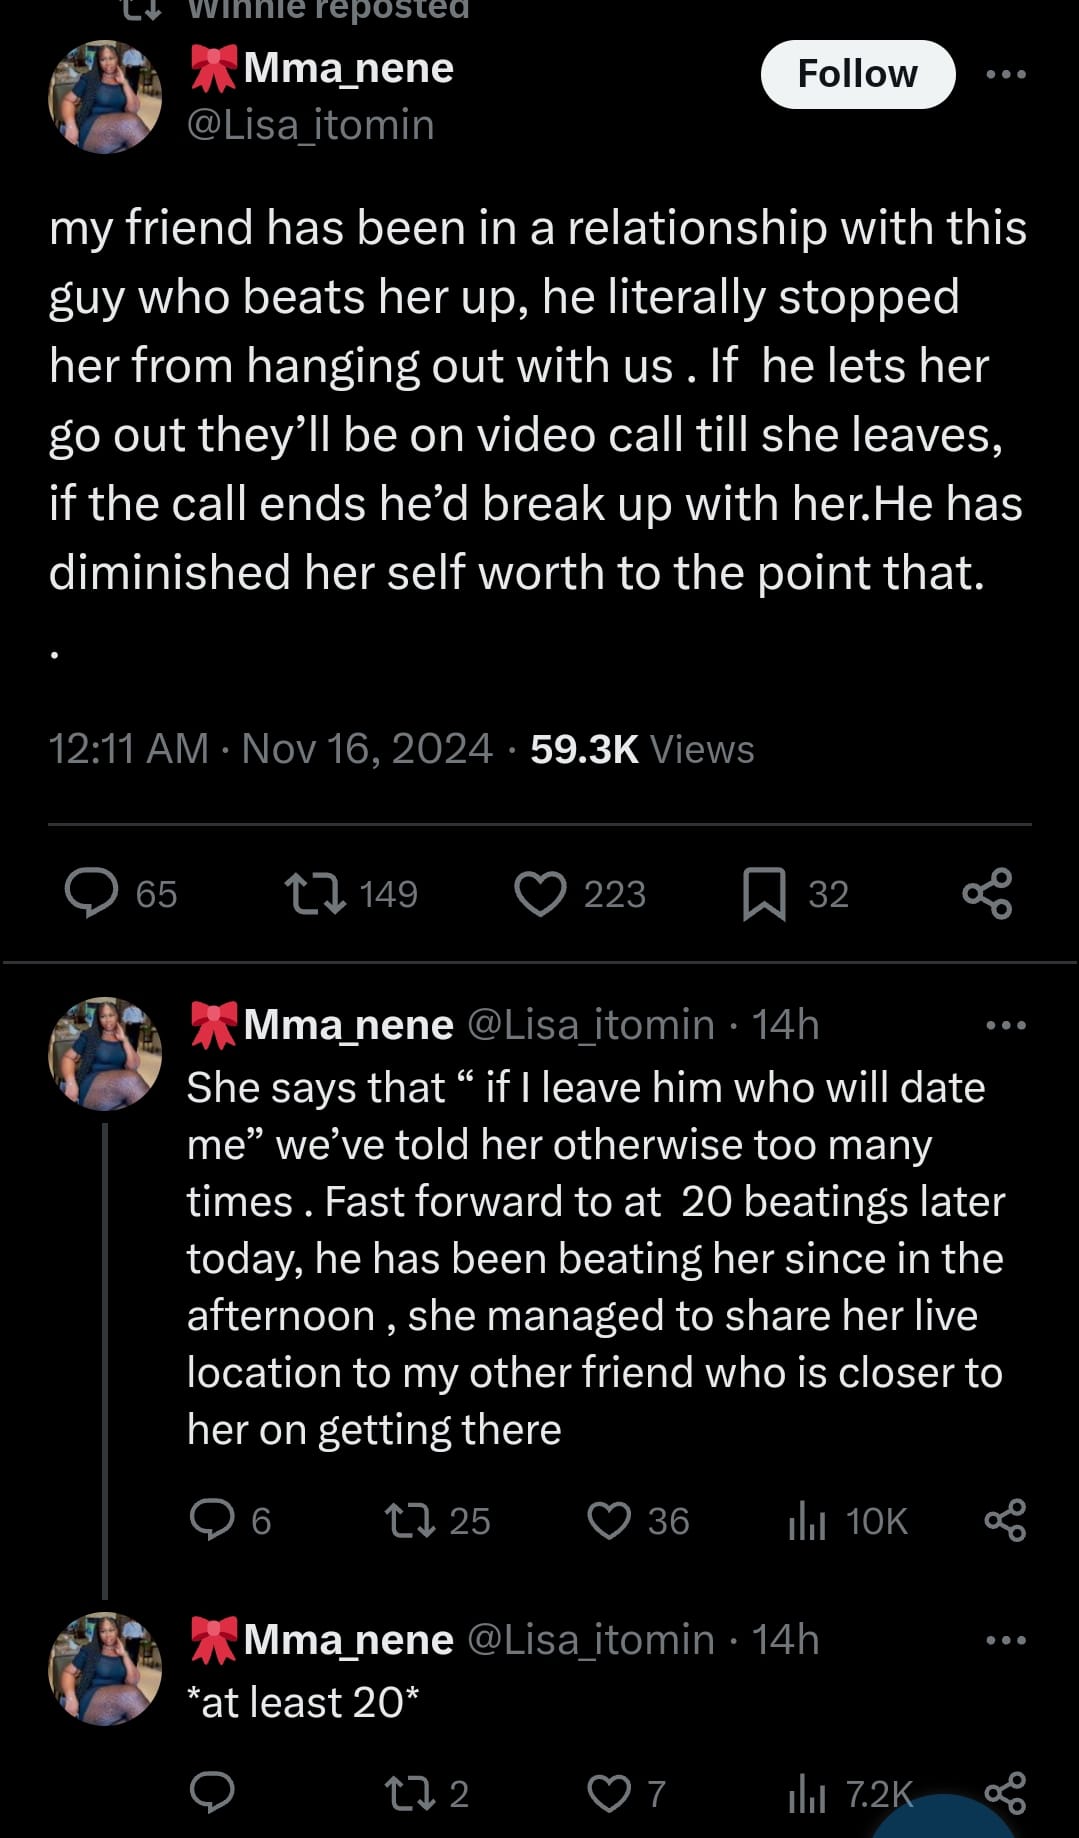Screen dimensions: 1079x1838
Task: Open the main post author's profile picture
Action: tap(105, 97)
